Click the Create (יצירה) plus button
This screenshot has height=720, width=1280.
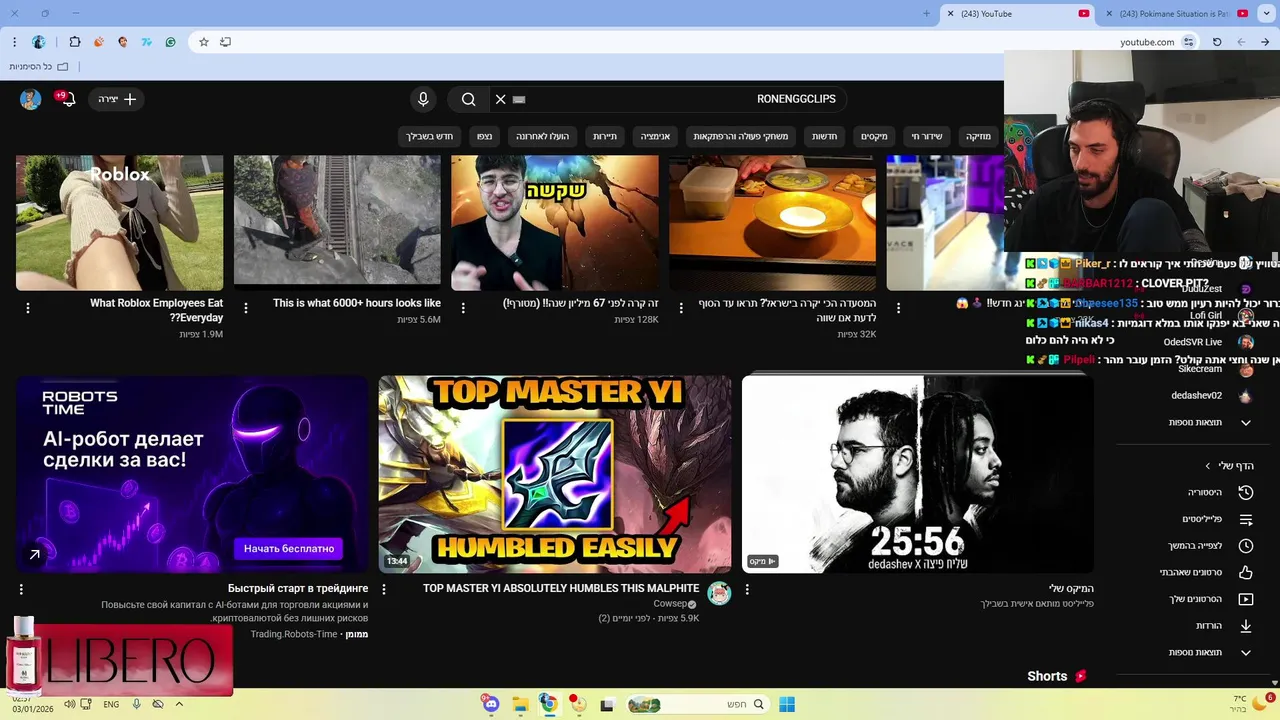117,99
